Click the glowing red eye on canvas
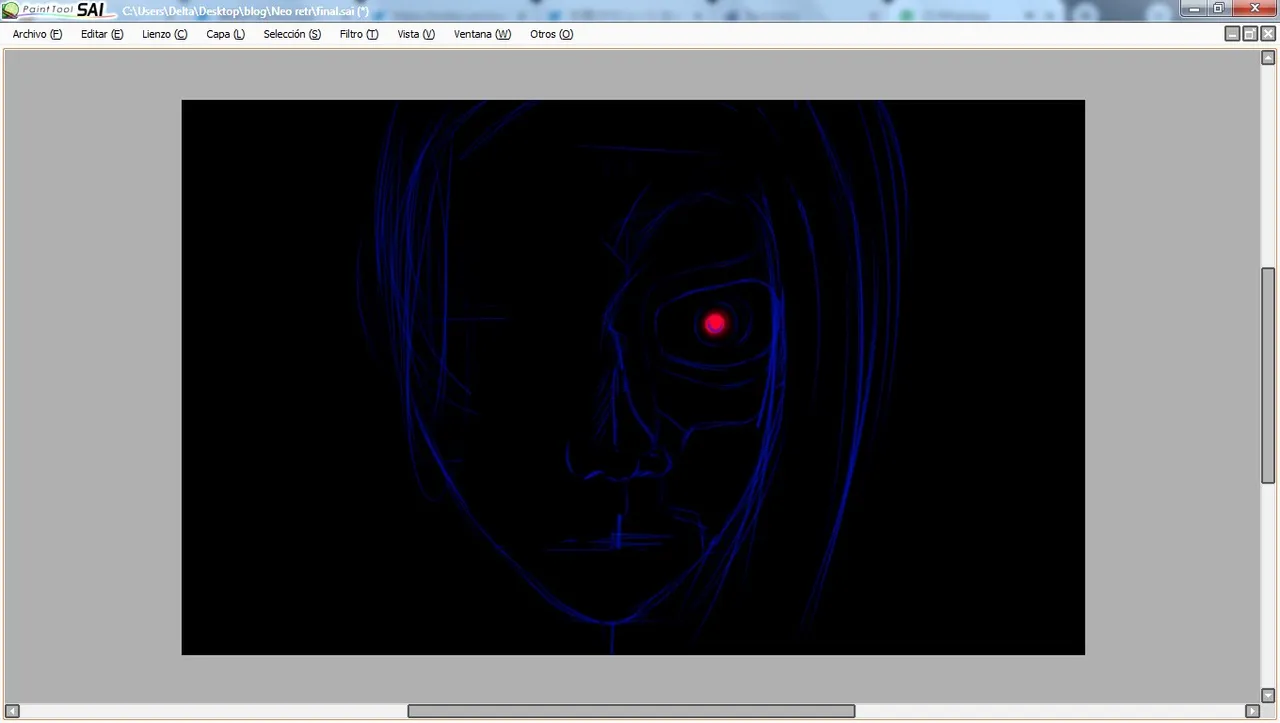Viewport: 1280px width, 723px height. [715, 323]
